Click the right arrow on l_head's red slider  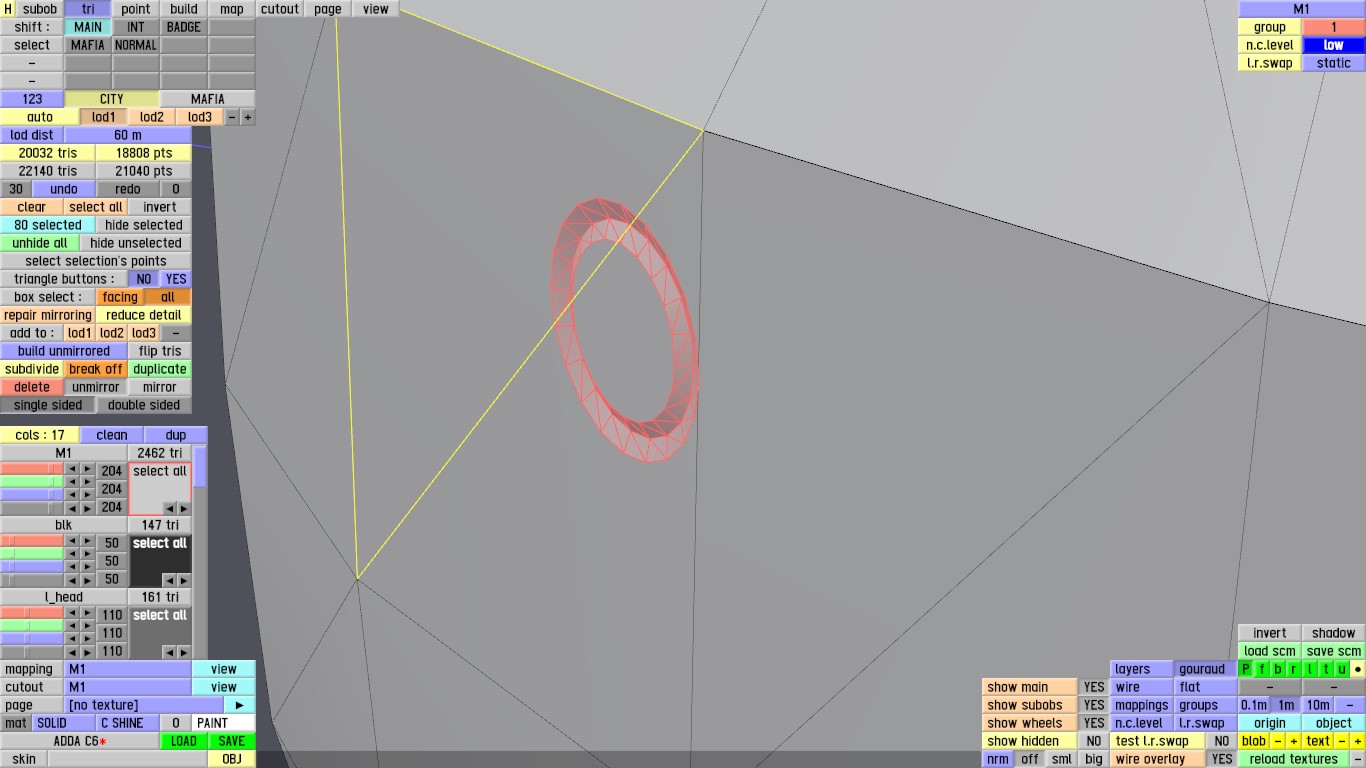[x=88, y=614]
